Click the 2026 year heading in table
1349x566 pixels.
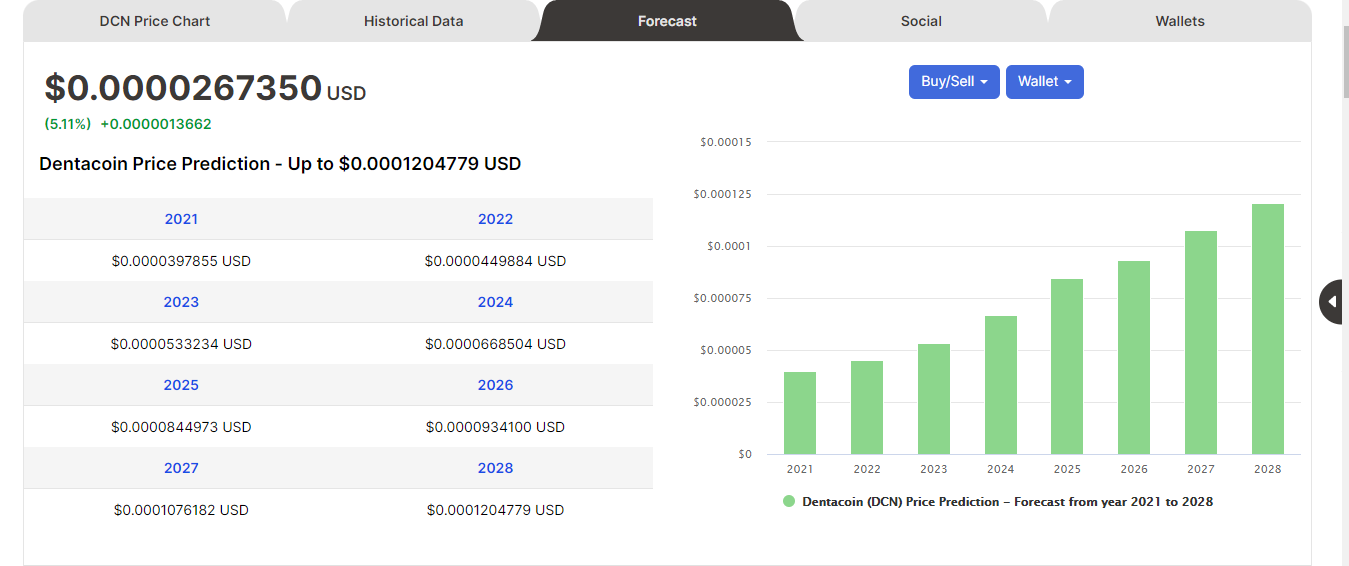coord(495,385)
